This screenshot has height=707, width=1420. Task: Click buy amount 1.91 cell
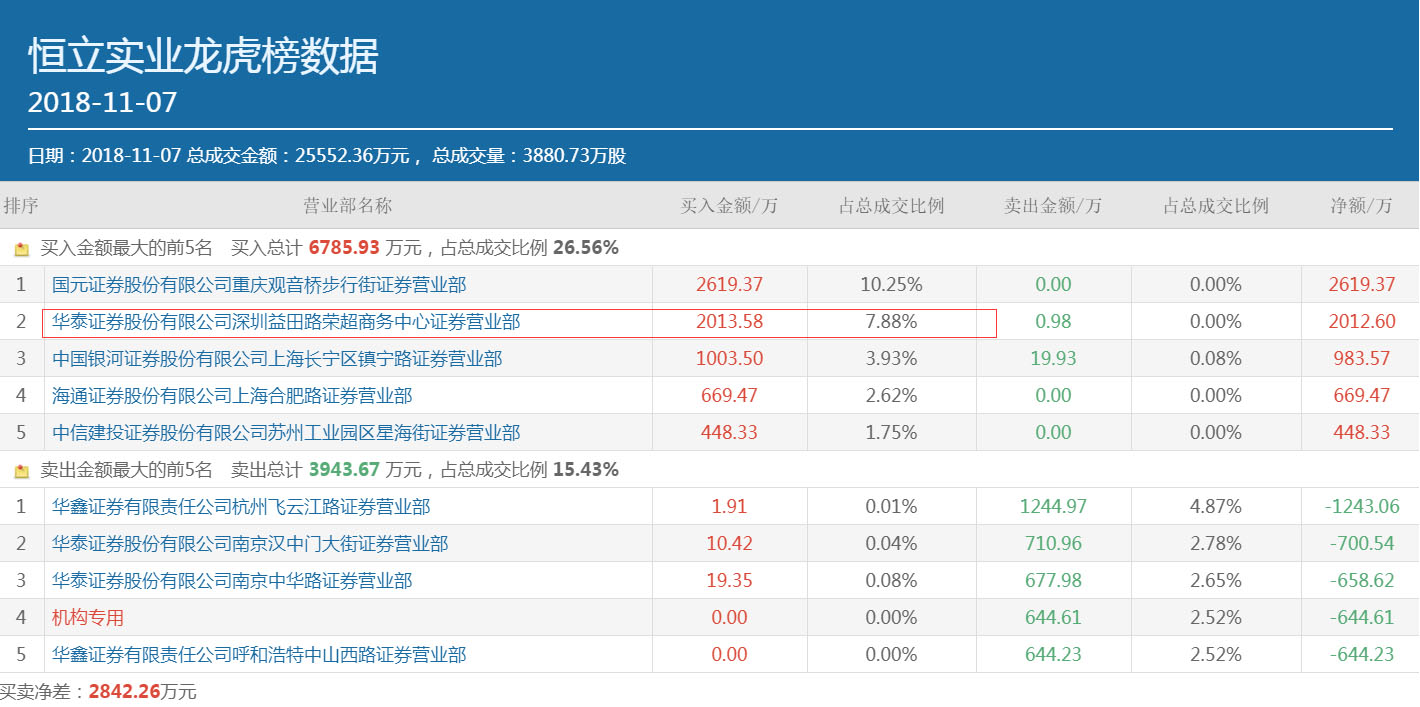tap(729, 507)
